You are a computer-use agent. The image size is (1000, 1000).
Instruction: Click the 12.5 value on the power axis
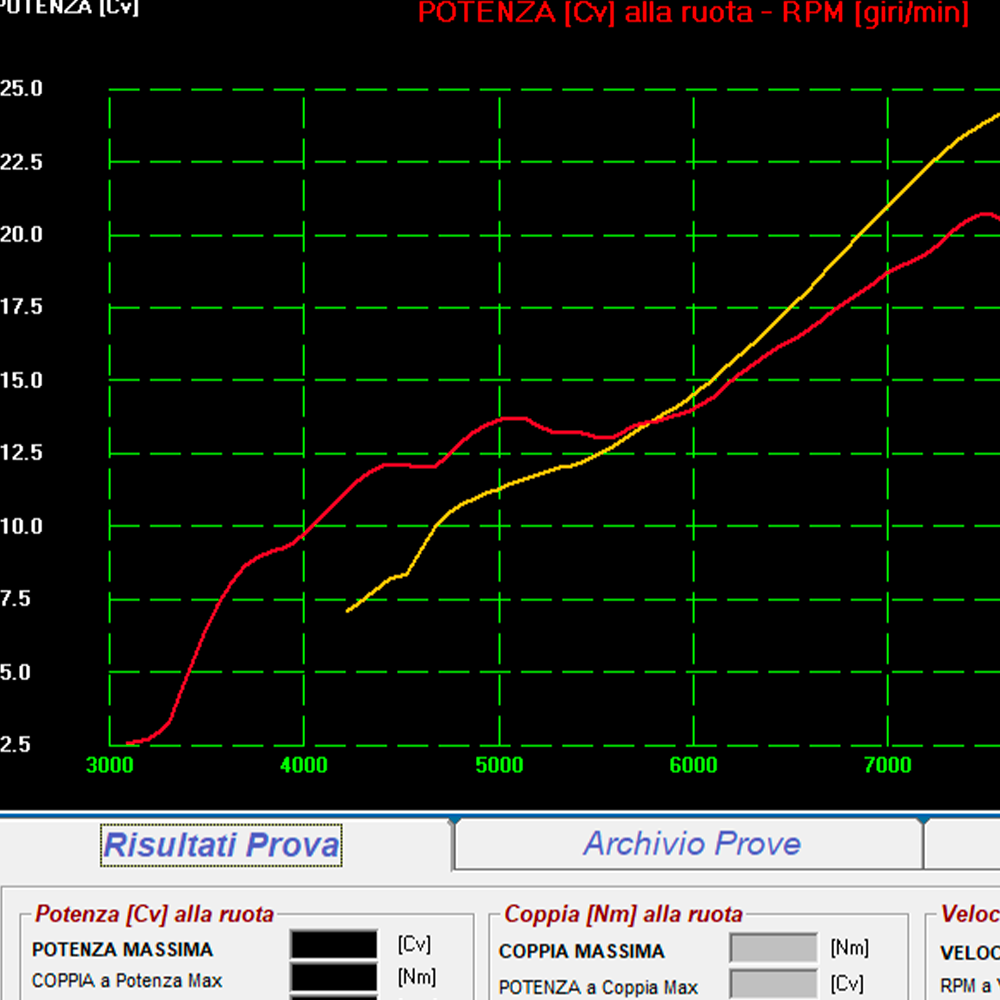pos(21,453)
